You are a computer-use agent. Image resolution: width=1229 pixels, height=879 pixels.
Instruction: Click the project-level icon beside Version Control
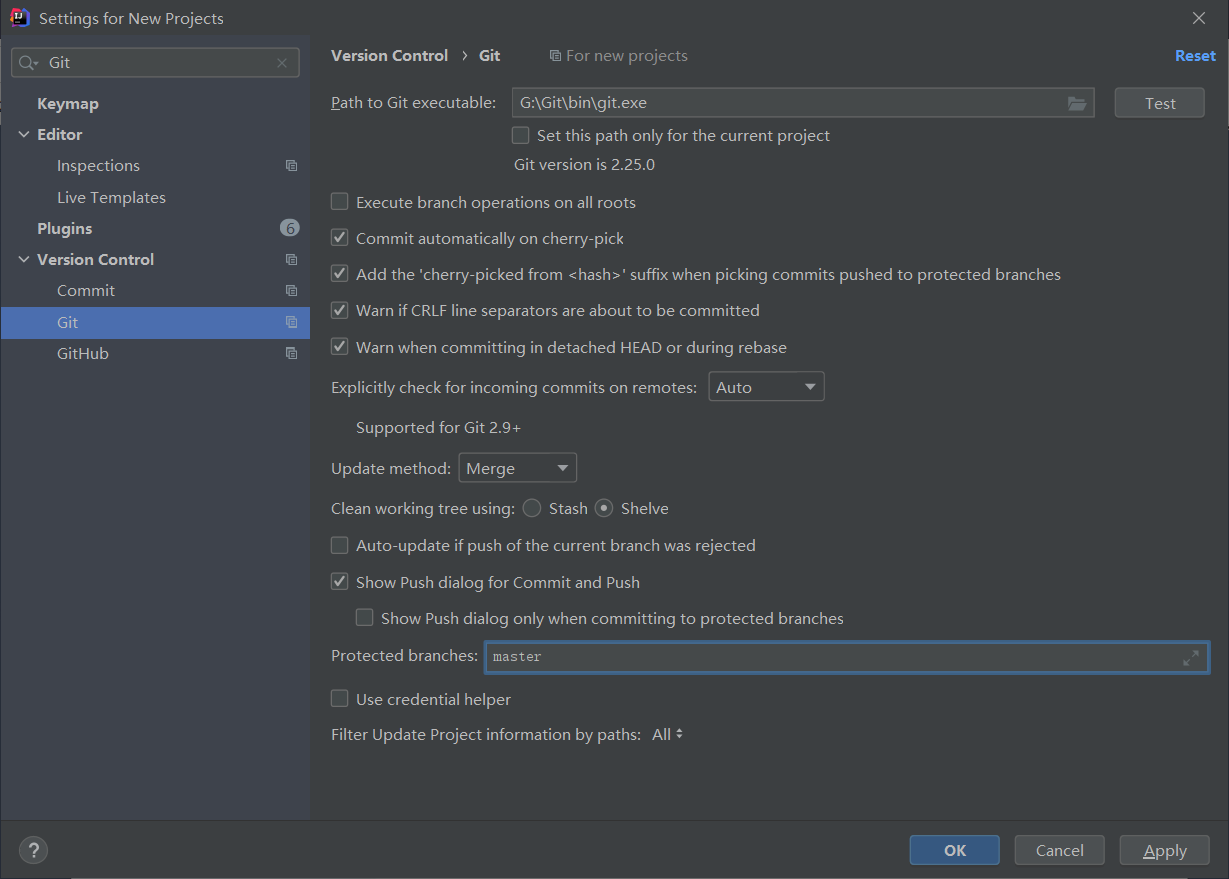[x=291, y=260]
